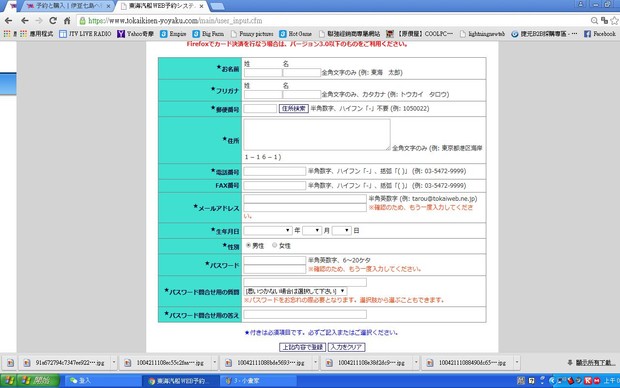Click the FAX番号 input field
This screenshot has width=620, height=388.
coord(275,185)
